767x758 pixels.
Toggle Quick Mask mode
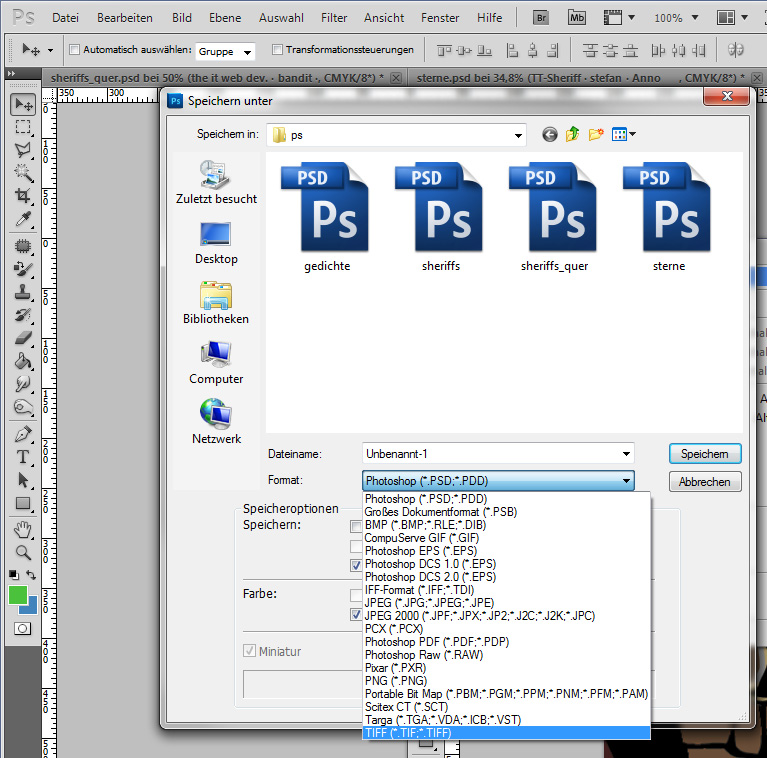[x=22, y=628]
